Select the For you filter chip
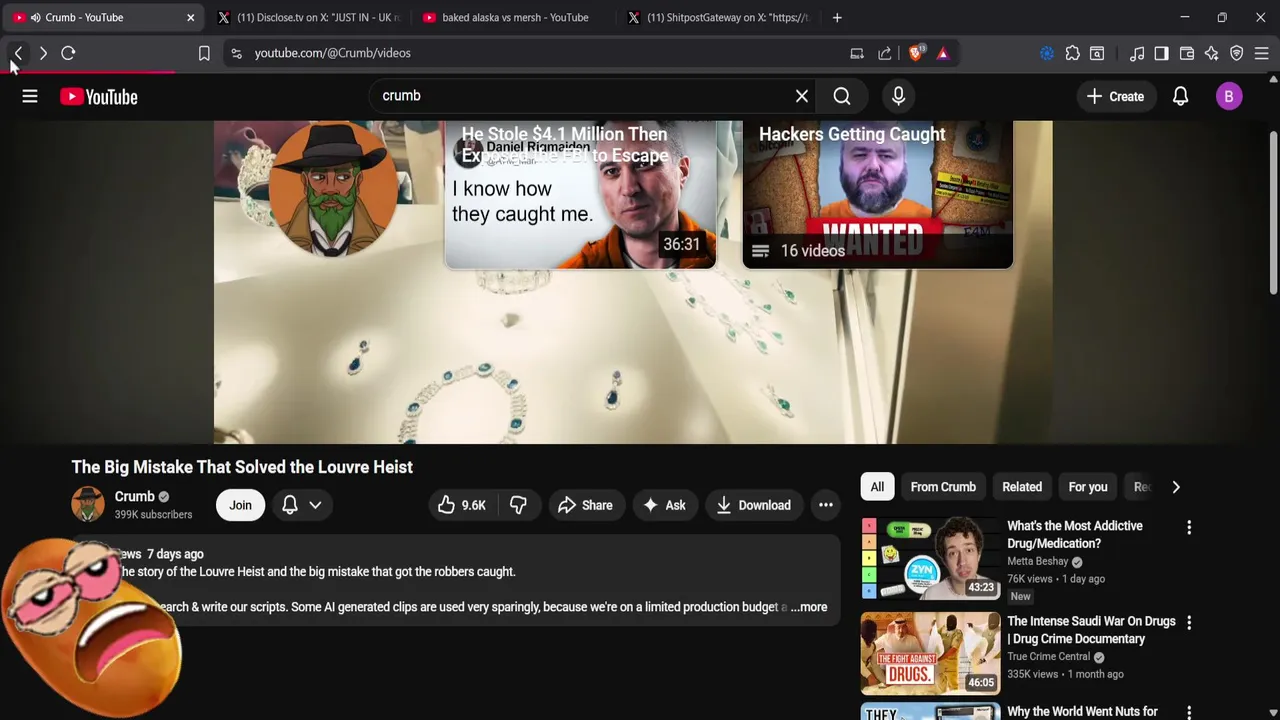The image size is (1280, 720). click(1088, 487)
